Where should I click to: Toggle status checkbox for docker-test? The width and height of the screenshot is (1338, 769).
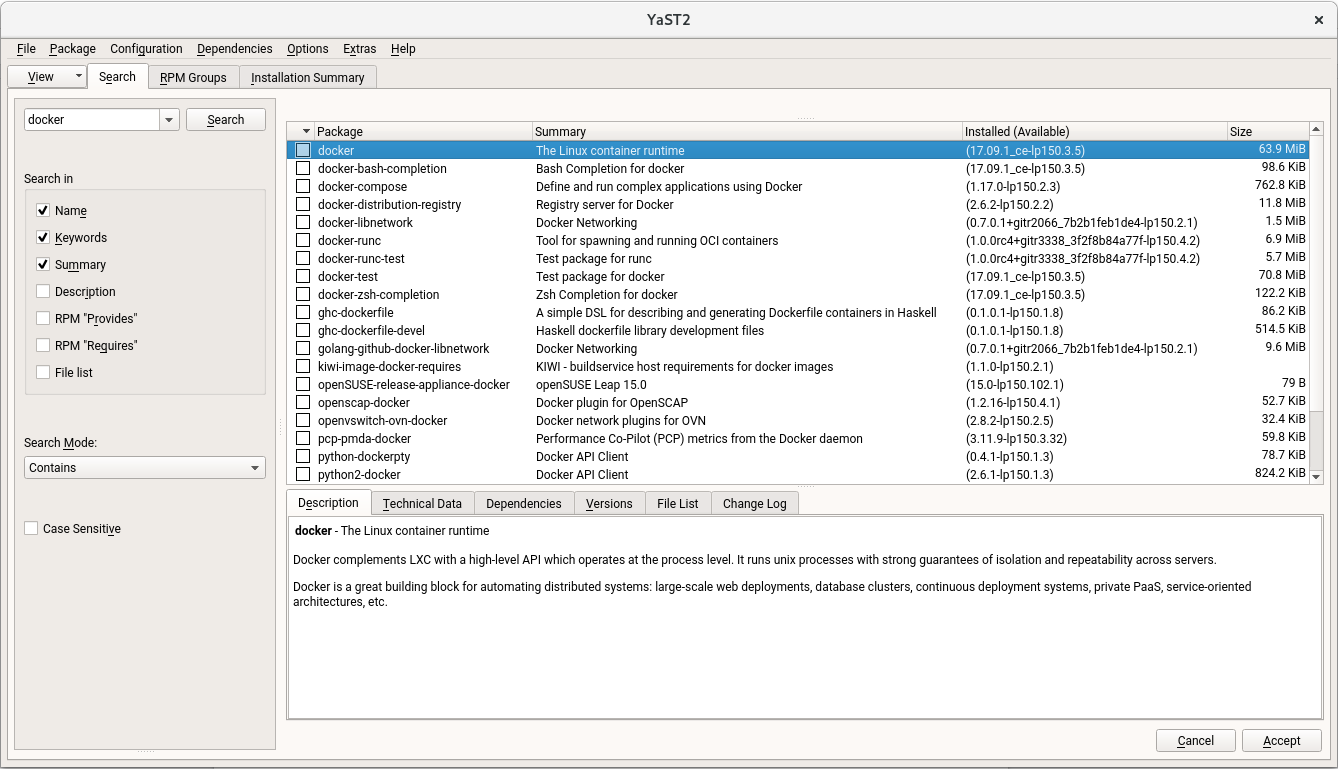[x=303, y=276]
